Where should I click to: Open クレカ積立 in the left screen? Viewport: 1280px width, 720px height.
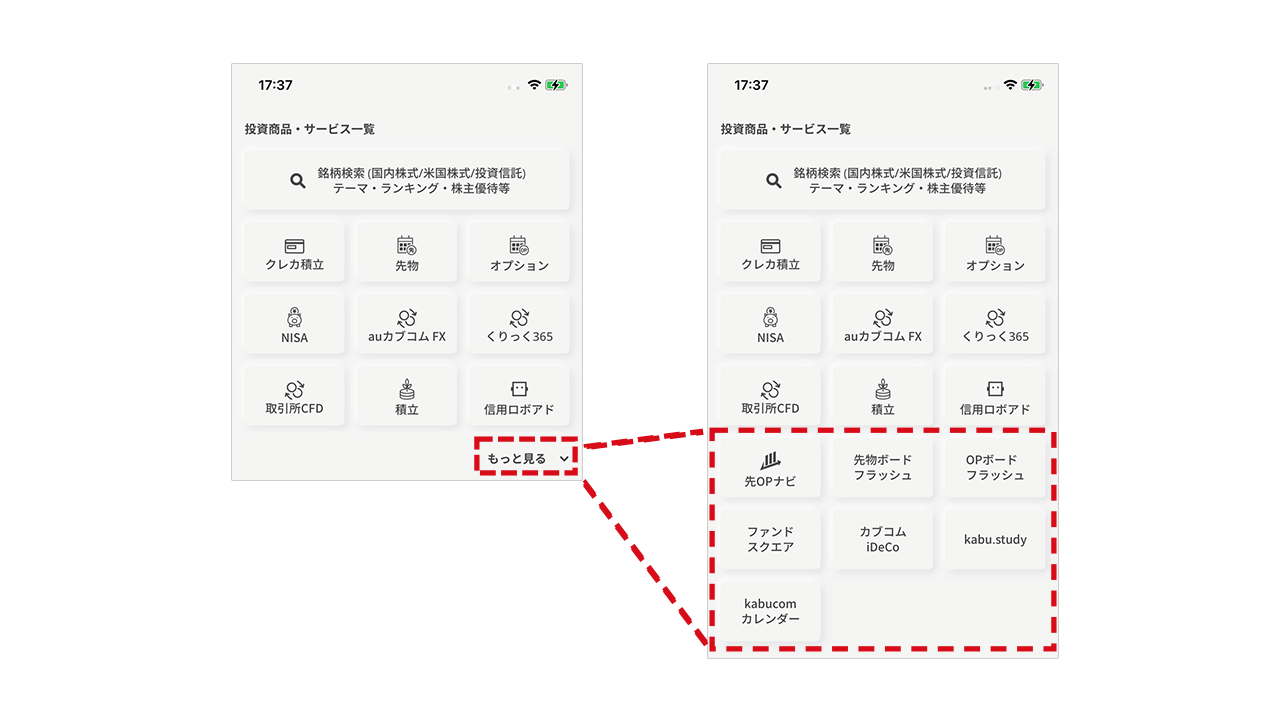point(295,252)
